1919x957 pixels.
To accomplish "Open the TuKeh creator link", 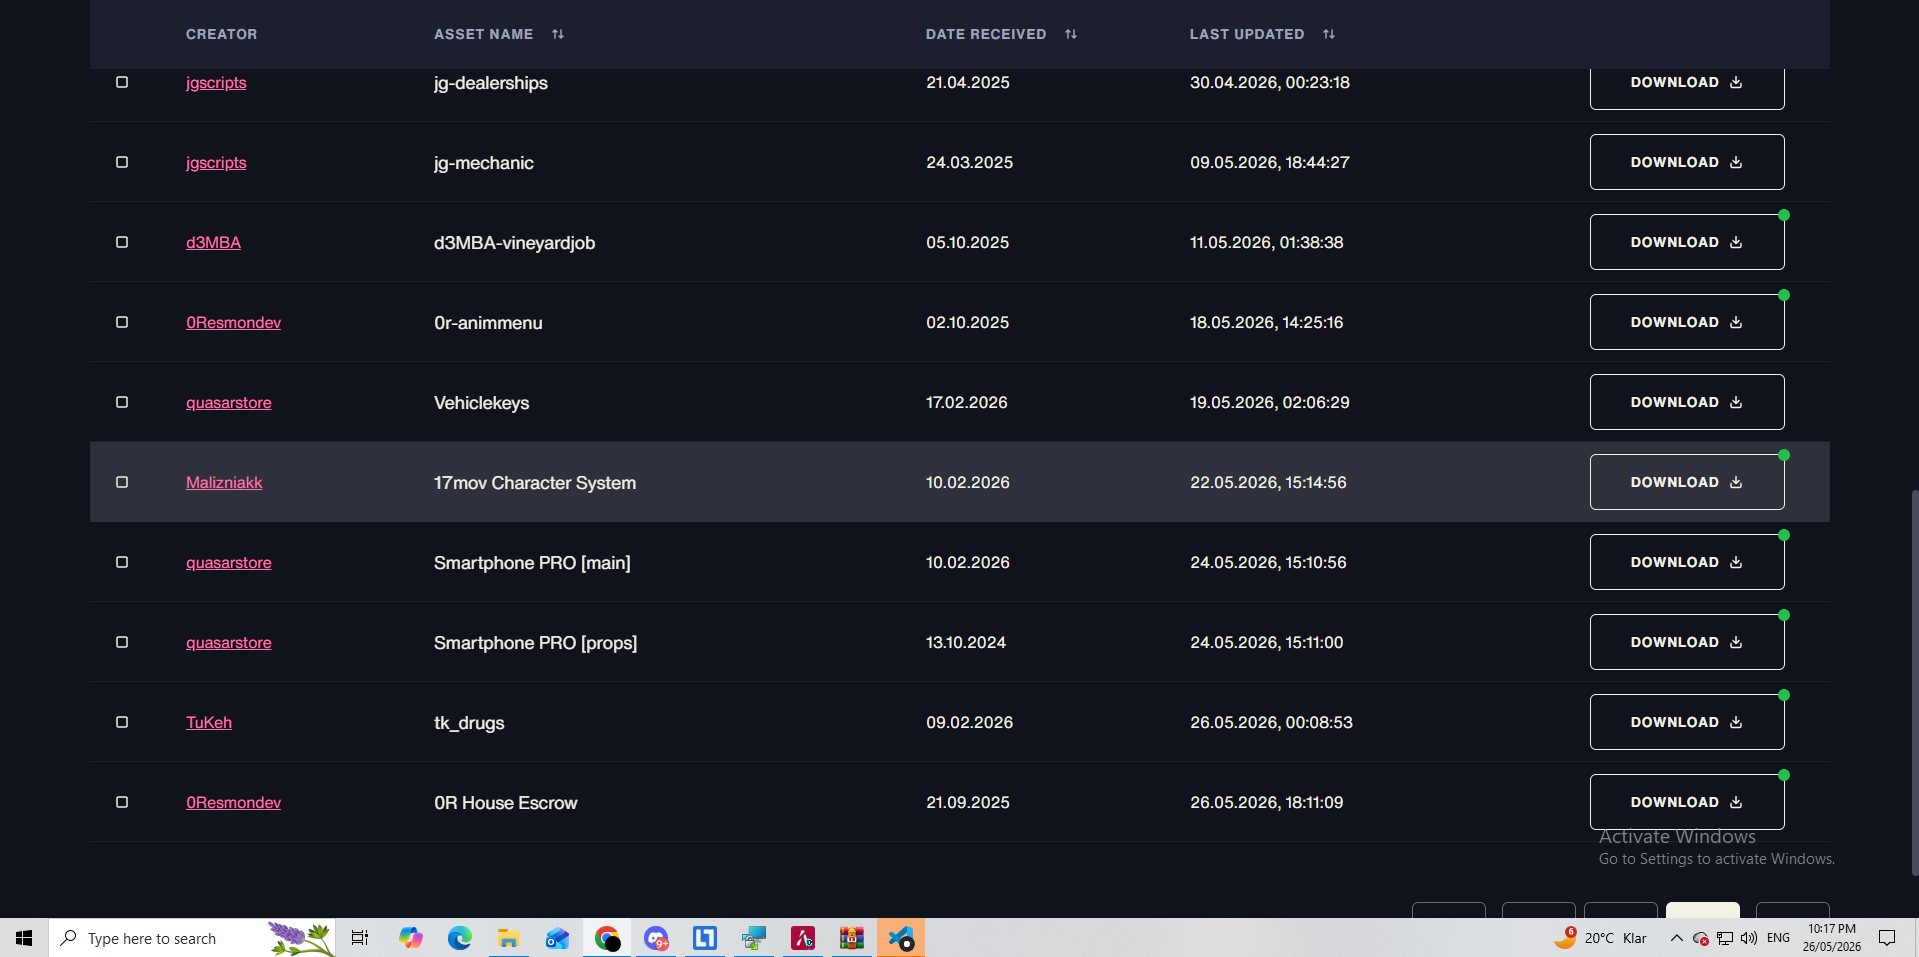I will (209, 723).
